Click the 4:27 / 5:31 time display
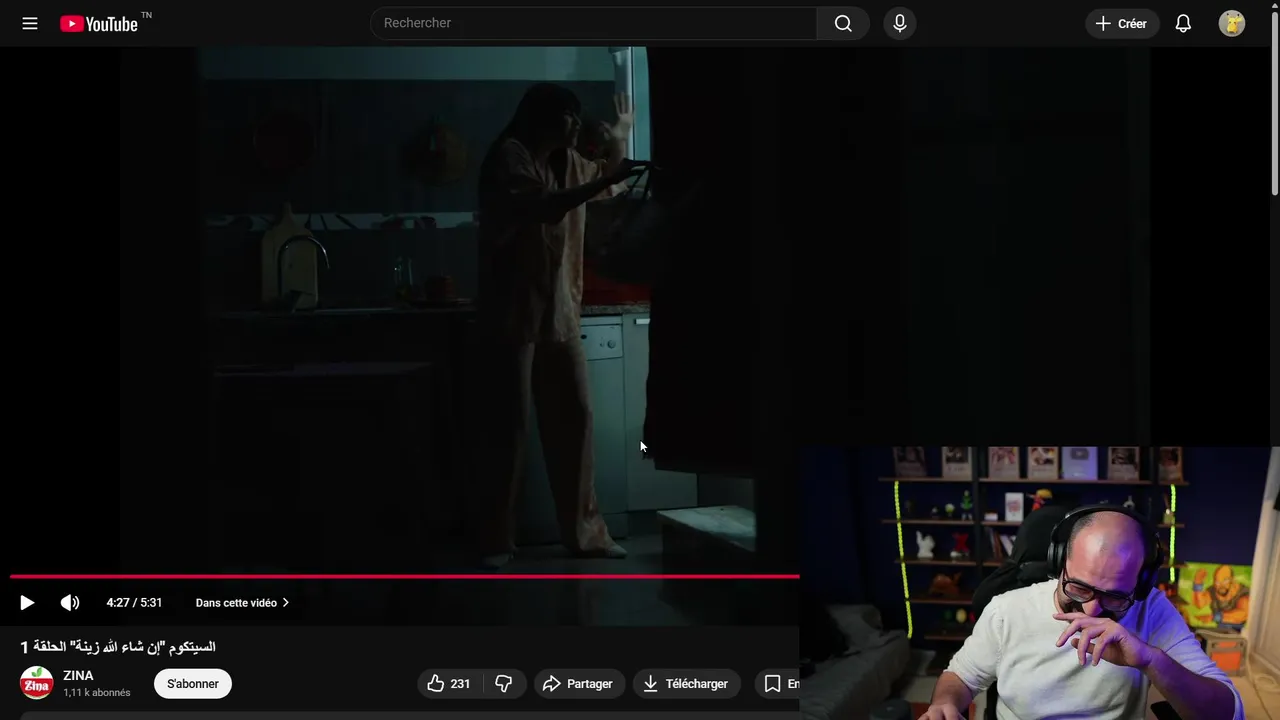 click(x=134, y=603)
